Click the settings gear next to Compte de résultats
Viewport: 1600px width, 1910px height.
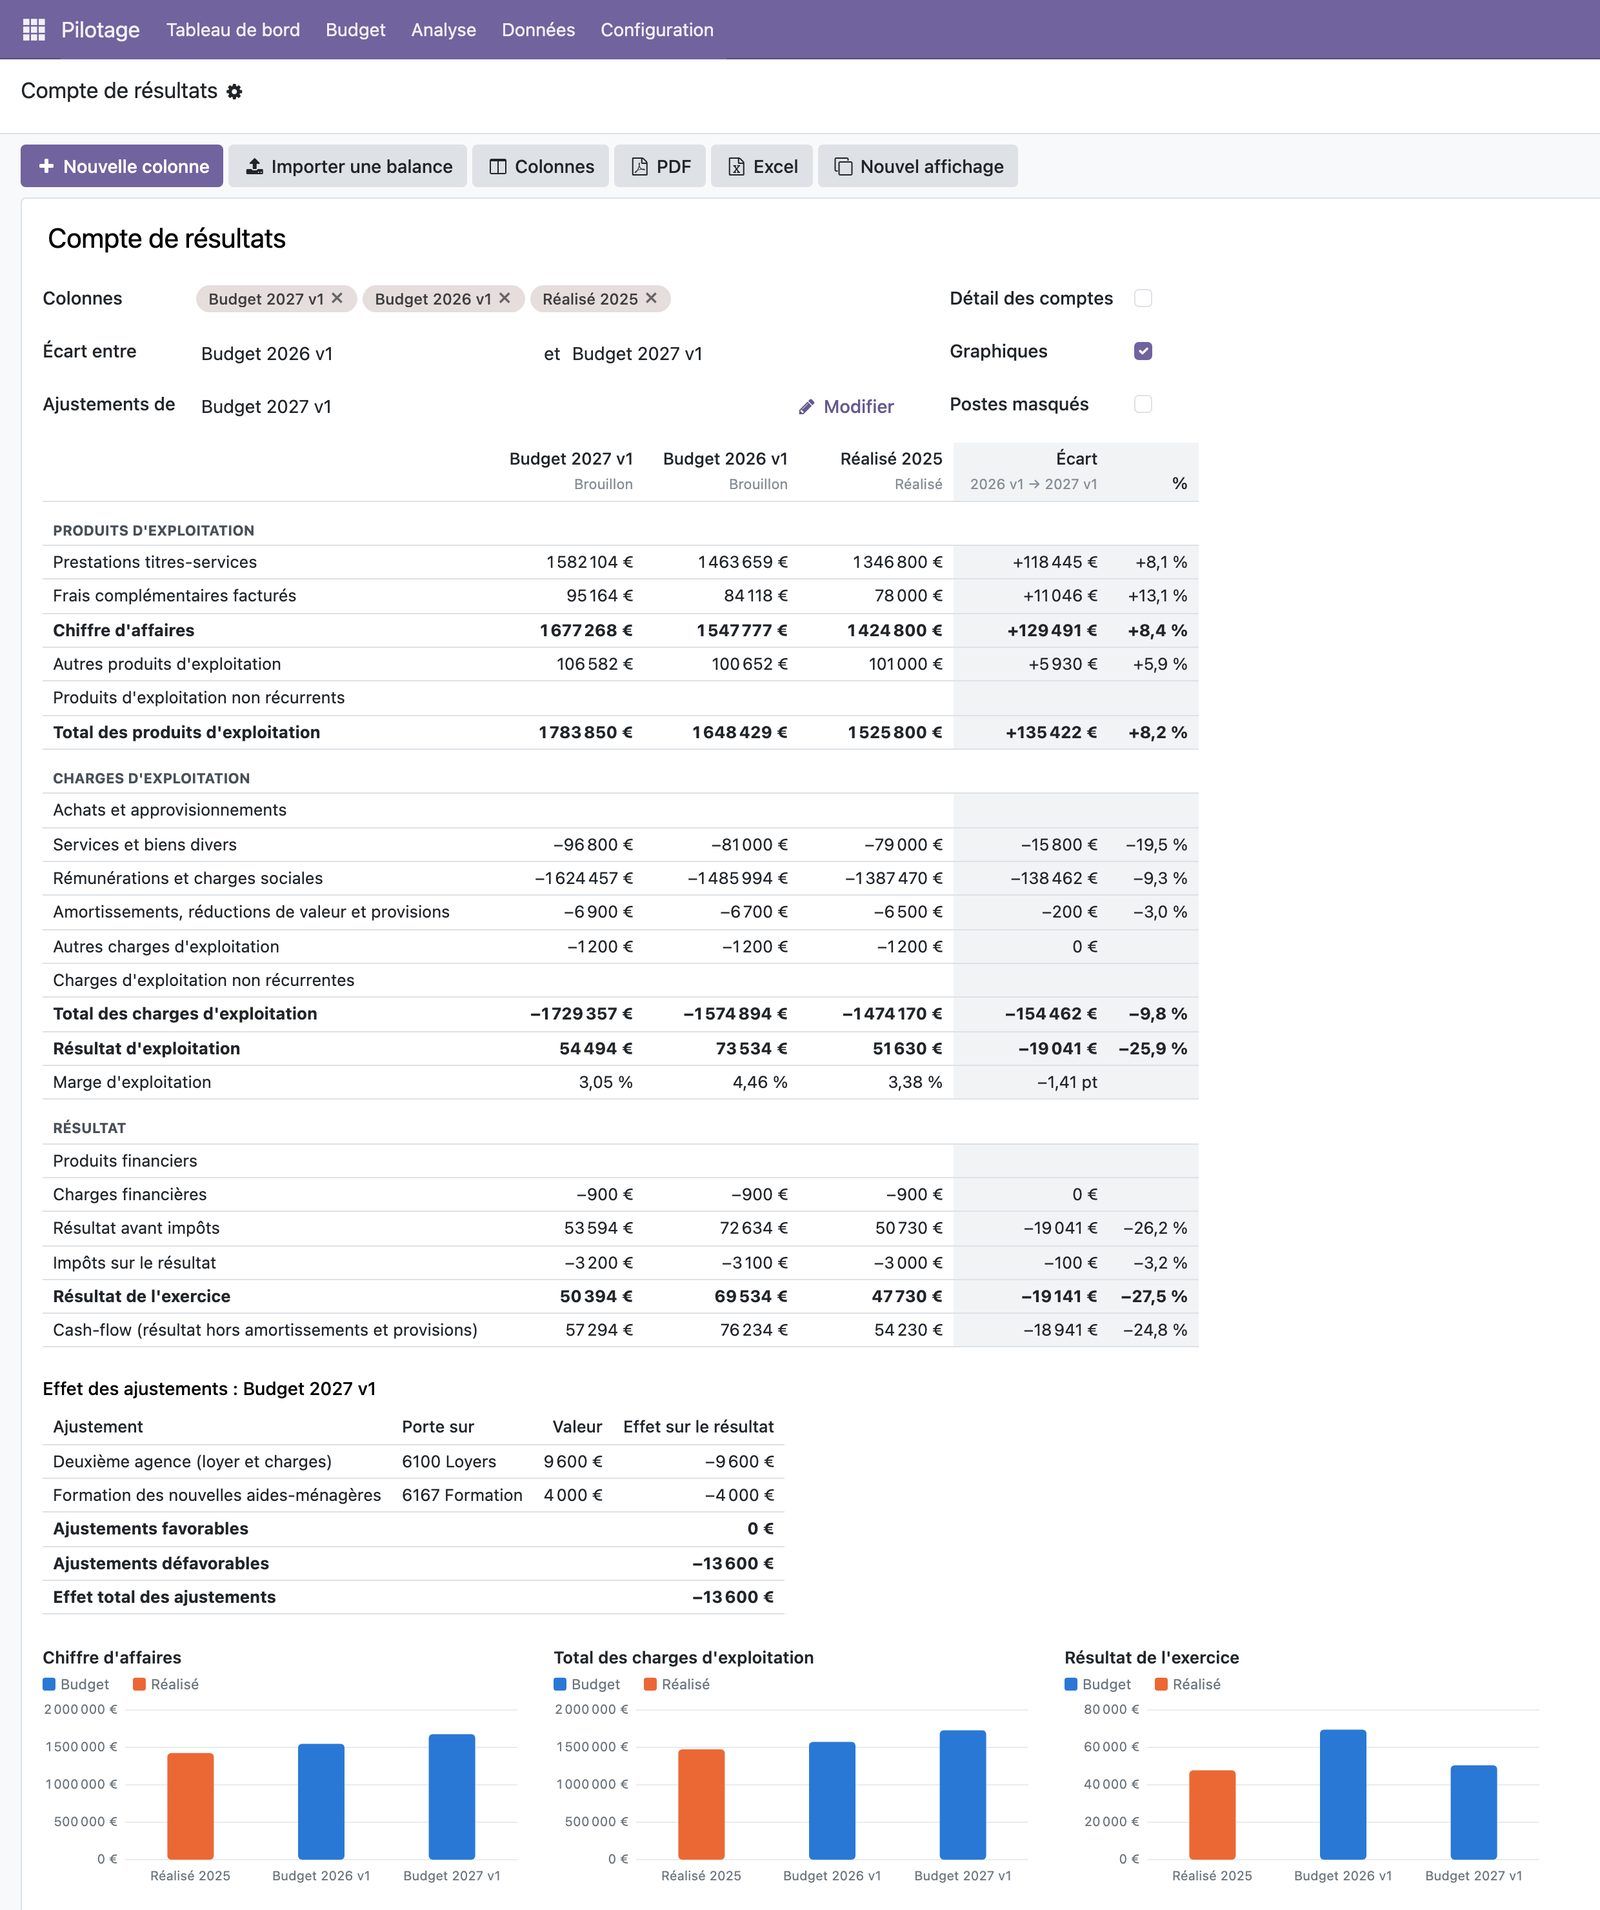pyautogui.click(x=234, y=91)
